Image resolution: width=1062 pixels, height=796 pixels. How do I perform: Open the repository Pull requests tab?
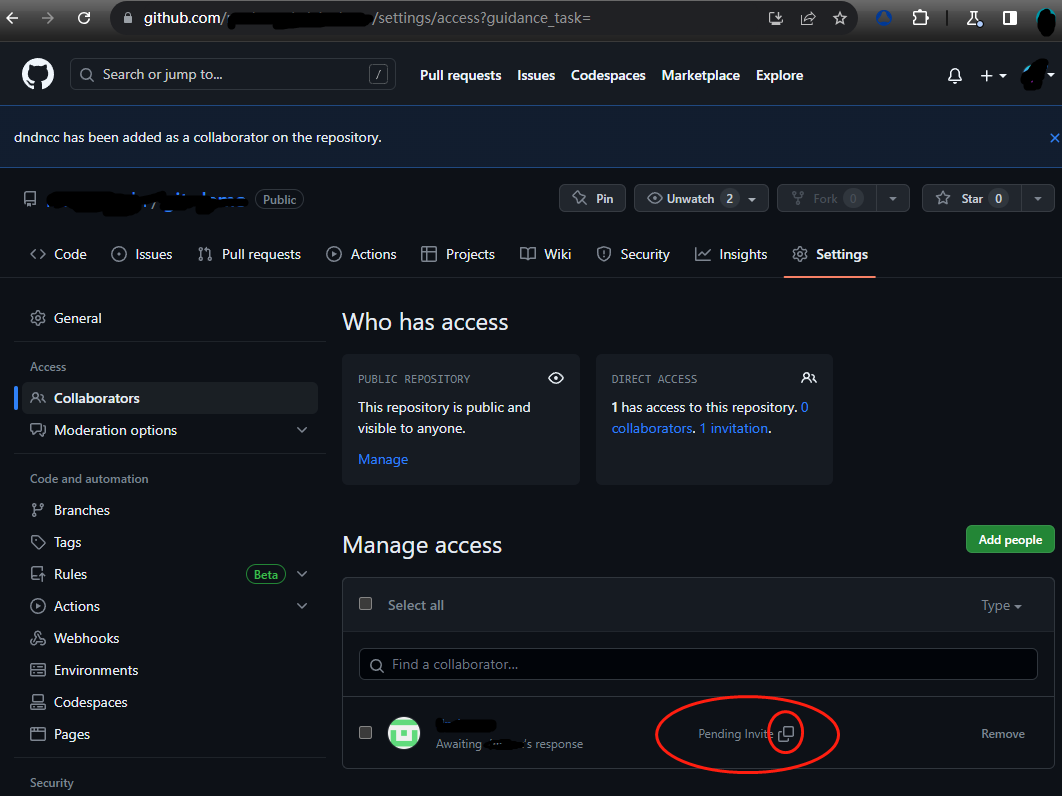249,254
